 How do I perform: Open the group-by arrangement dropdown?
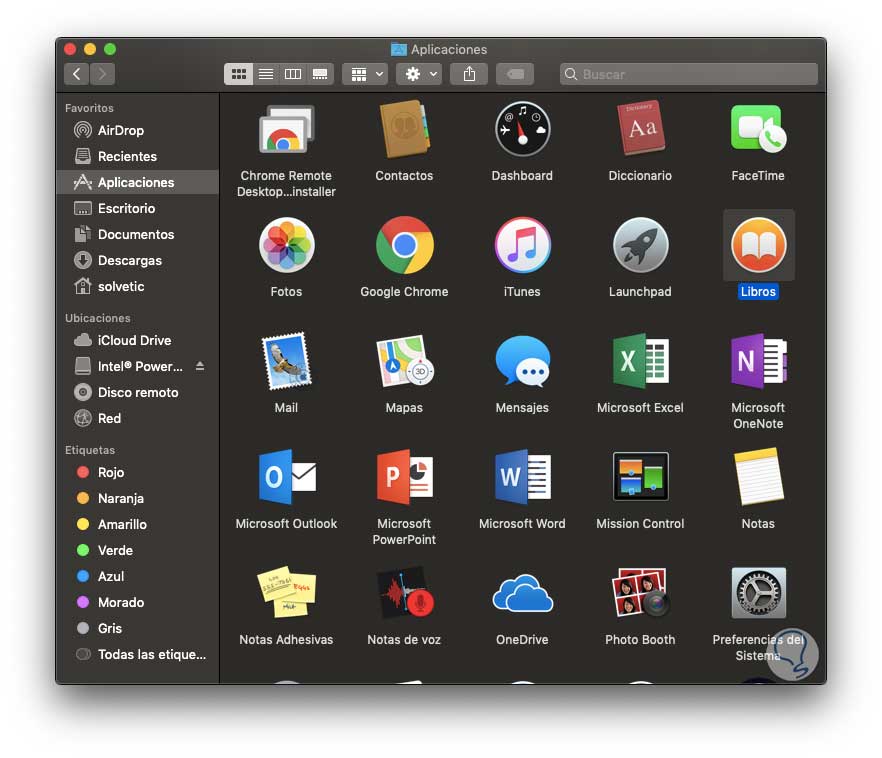(x=366, y=74)
